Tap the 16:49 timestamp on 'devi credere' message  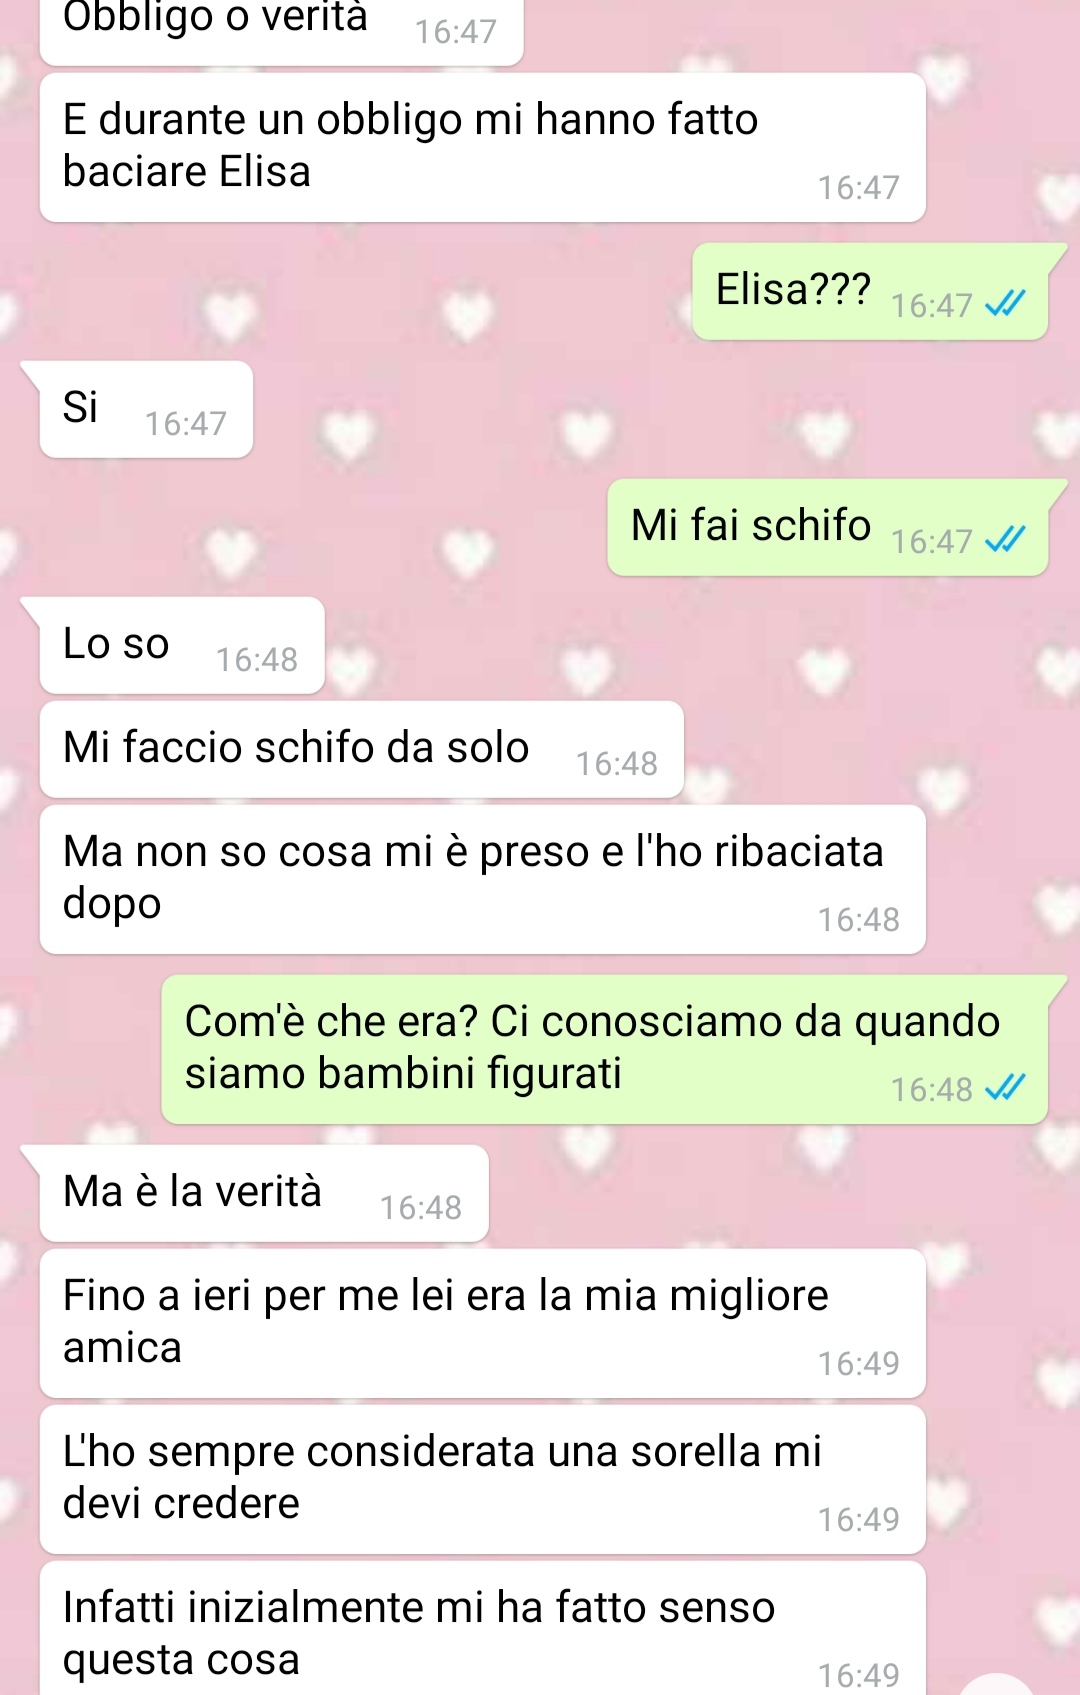[x=859, y=1520]
